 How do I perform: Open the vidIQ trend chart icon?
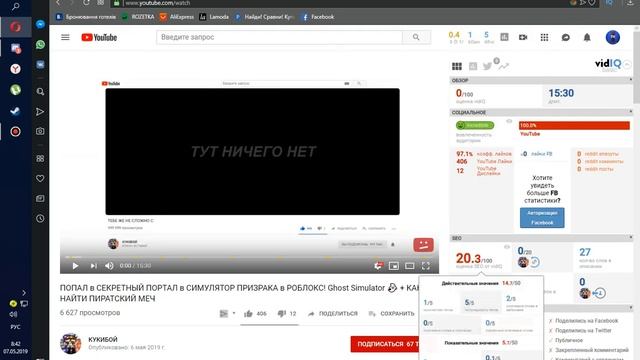(x=504, y=66)
